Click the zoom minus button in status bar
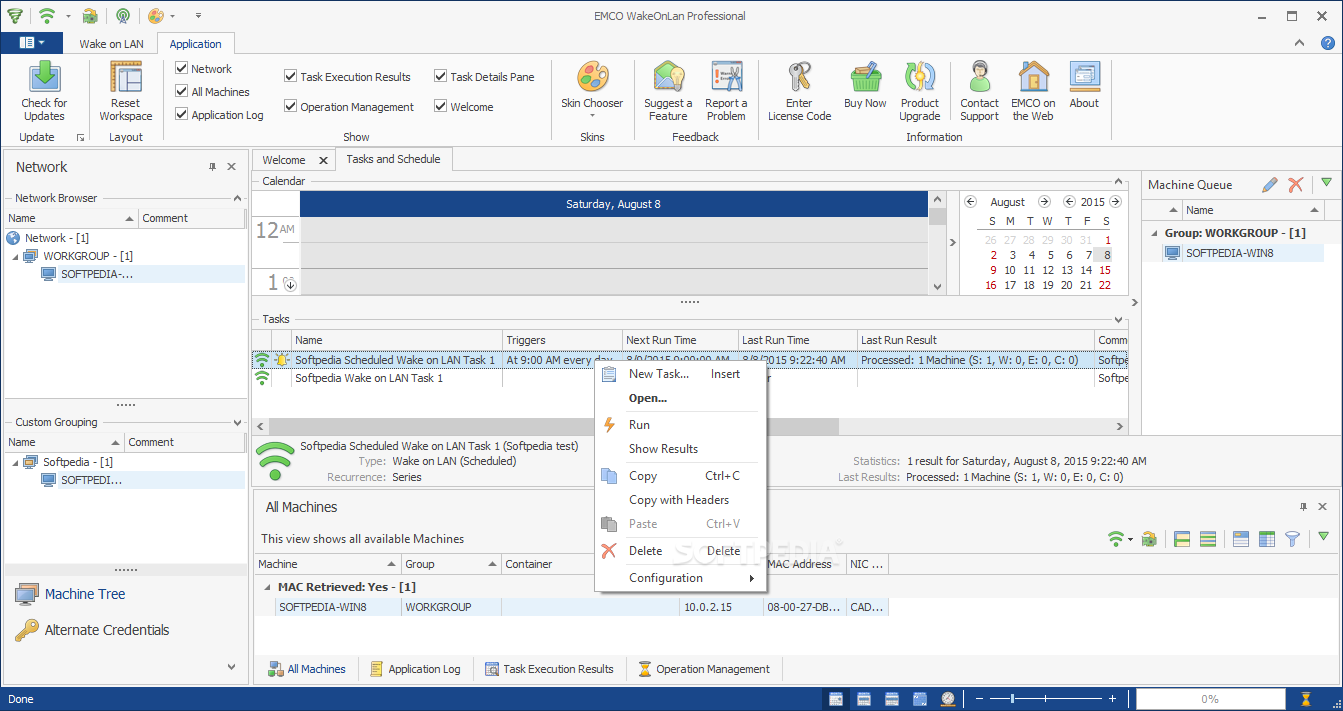This screenshot has height=711, width=1343. click(x=979, y=699)
